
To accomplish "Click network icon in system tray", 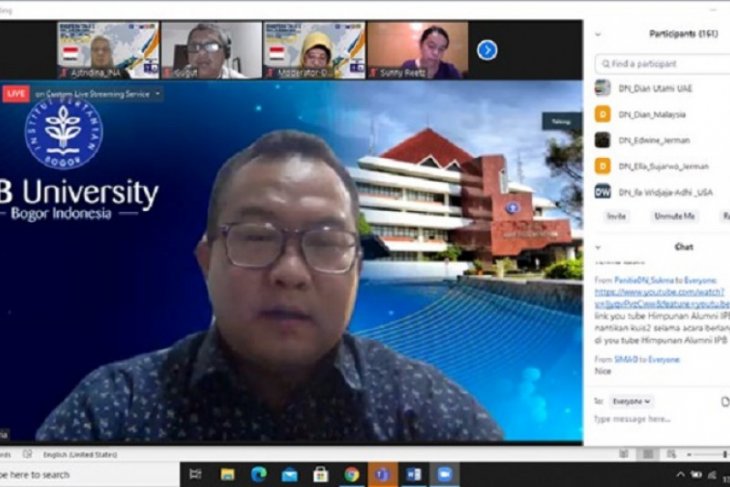I will point(712,475).
